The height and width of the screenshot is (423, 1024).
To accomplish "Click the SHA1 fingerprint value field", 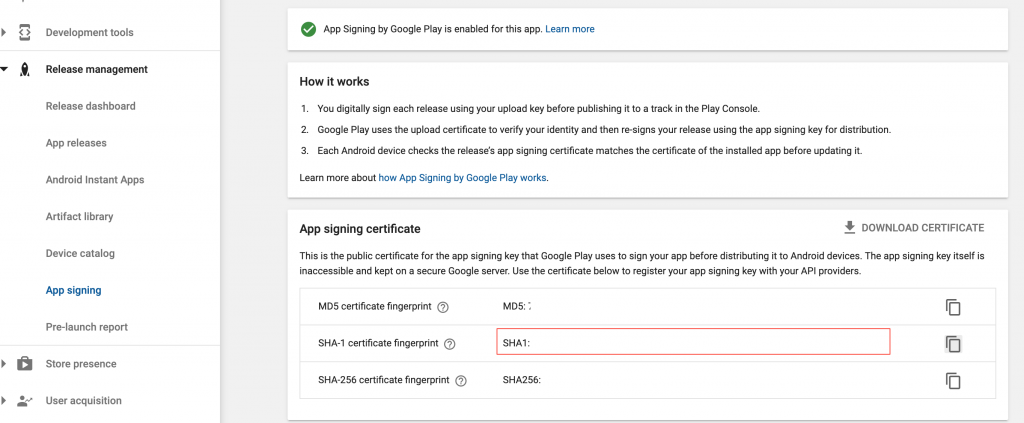I will pos(694,342).
